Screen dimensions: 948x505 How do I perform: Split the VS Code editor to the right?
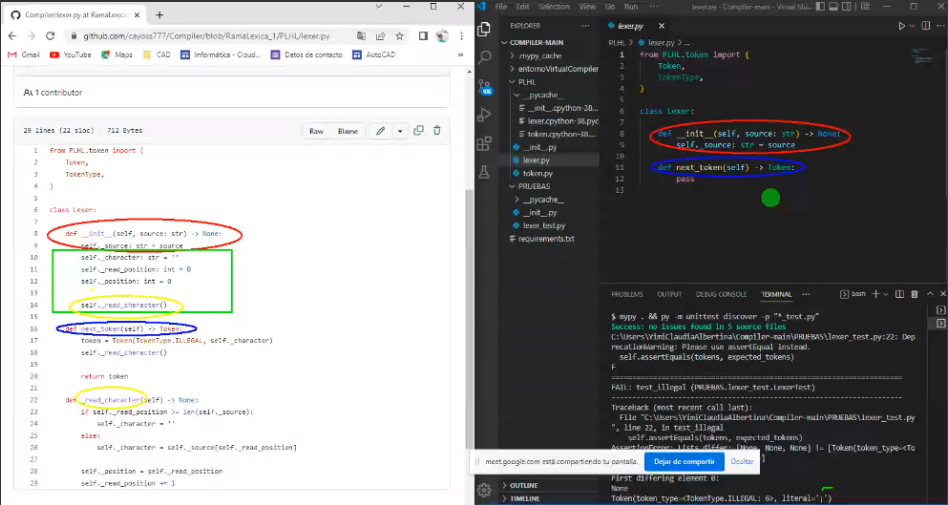coord(926,26)
